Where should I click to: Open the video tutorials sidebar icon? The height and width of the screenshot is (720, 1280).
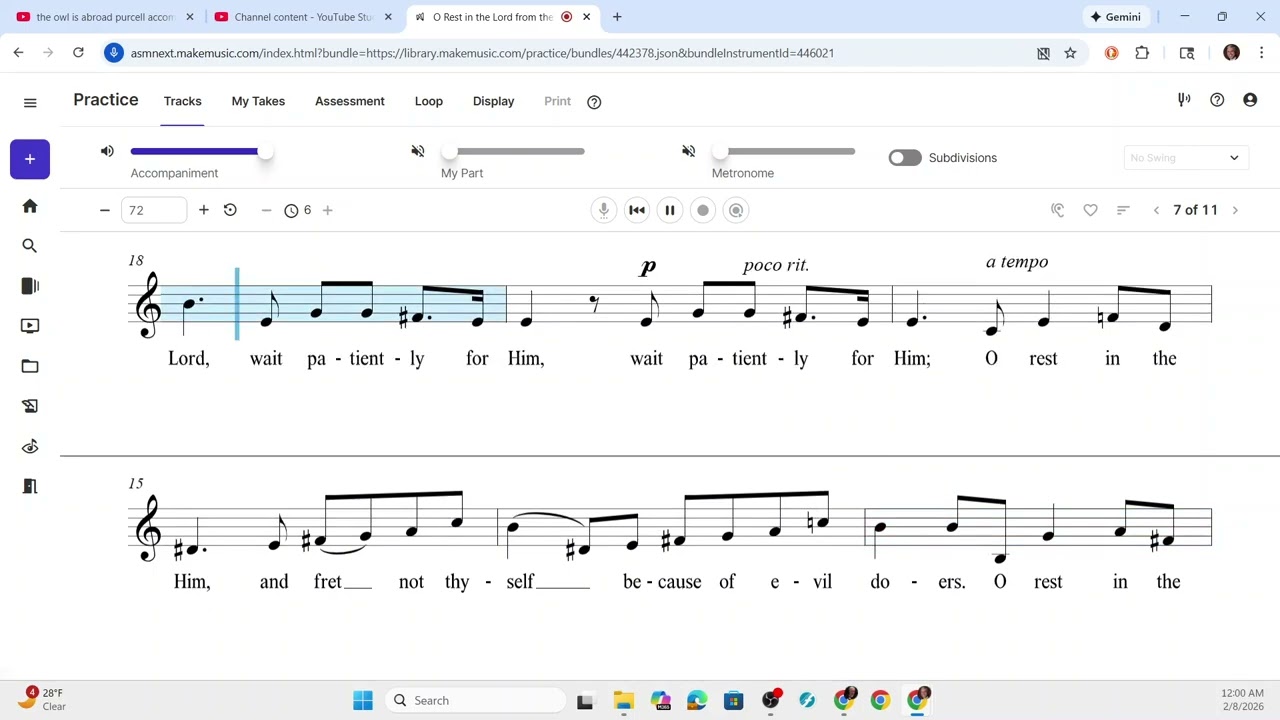(30, 326)
